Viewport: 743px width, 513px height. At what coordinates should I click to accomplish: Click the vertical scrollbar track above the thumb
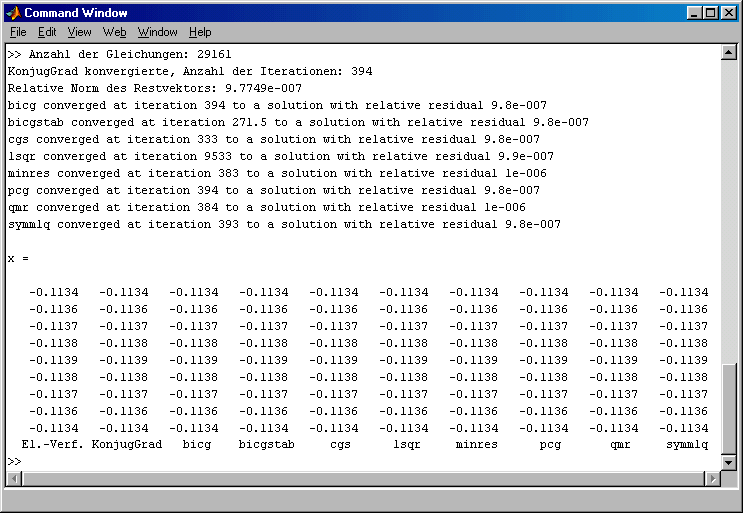click(x=729, y=200)
